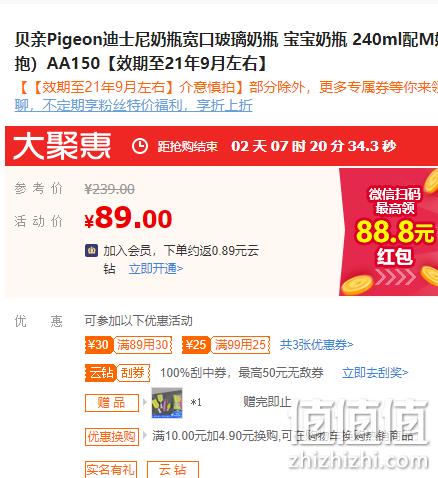Click the small arrow next to 赠品 tag
This screenshot has width=438, height=478.
[144, 402]
